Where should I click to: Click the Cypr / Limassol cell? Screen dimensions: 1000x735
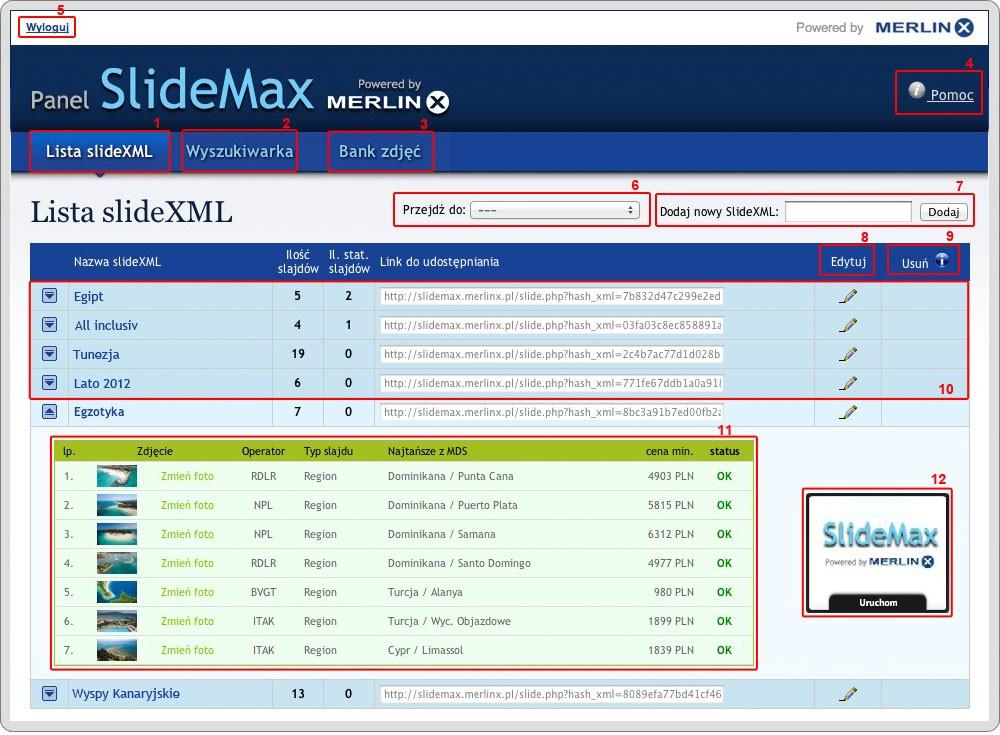click(425, 650)
